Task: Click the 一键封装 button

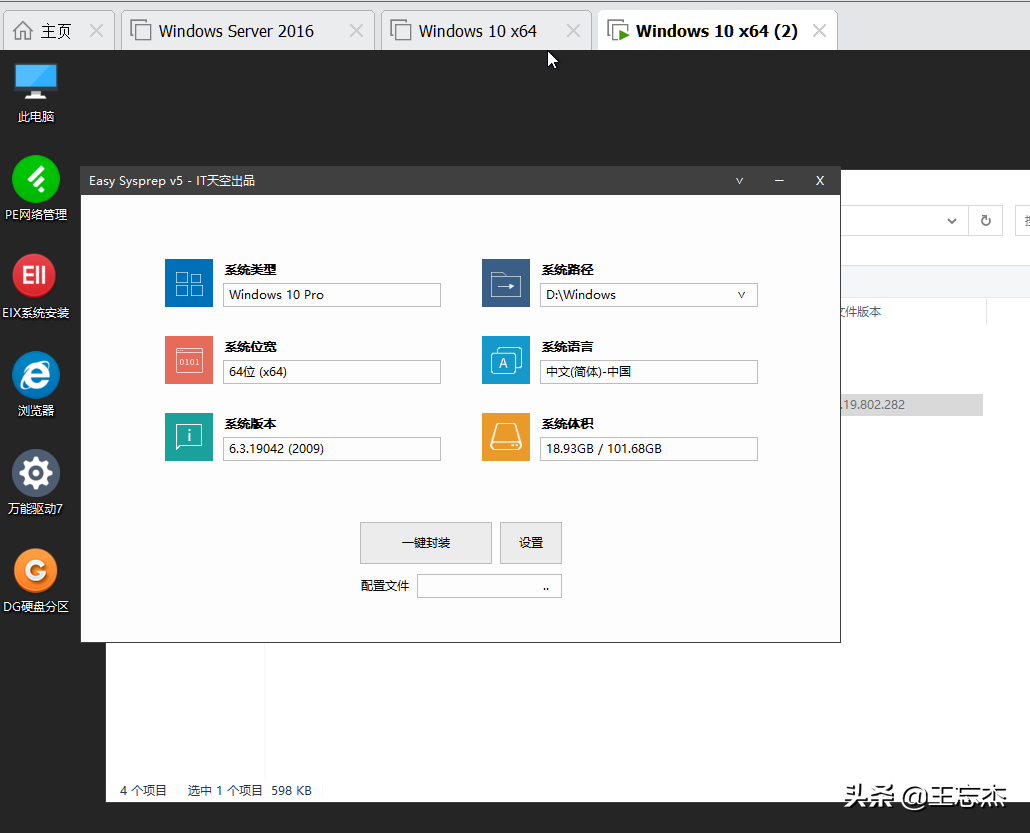Action: point(426,543)
